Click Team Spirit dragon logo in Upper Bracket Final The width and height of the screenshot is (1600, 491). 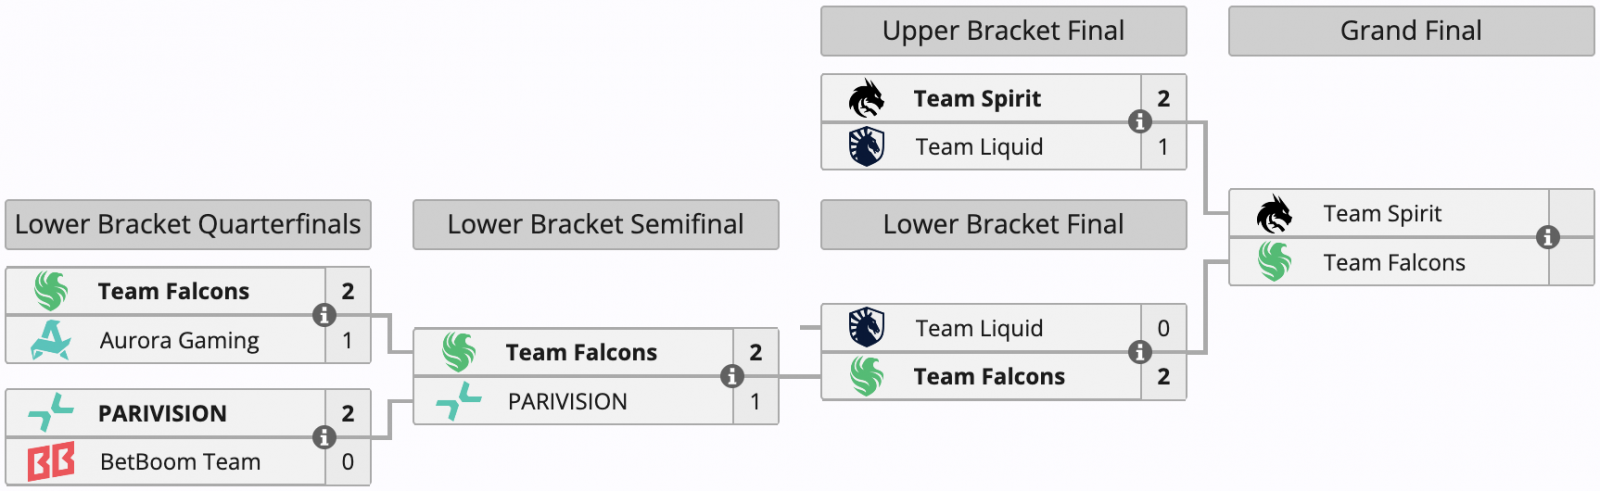[x=867, y=98]
